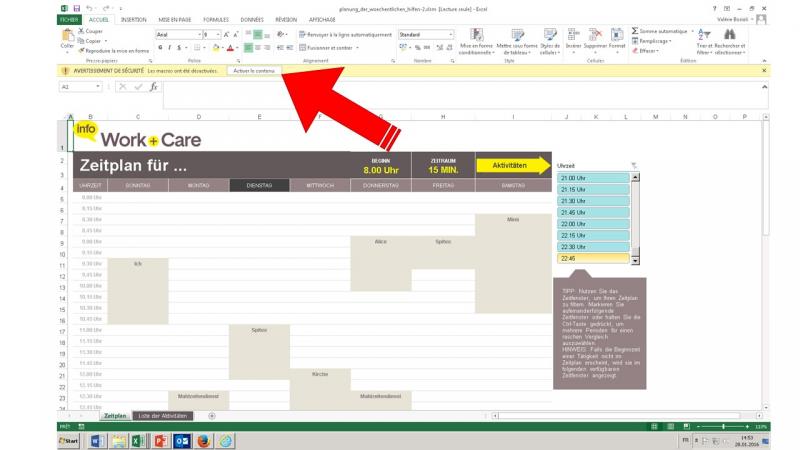Click the Somme automatique sigma icon
This screenshot has height=450, width=800.
[x=636, y=31]
